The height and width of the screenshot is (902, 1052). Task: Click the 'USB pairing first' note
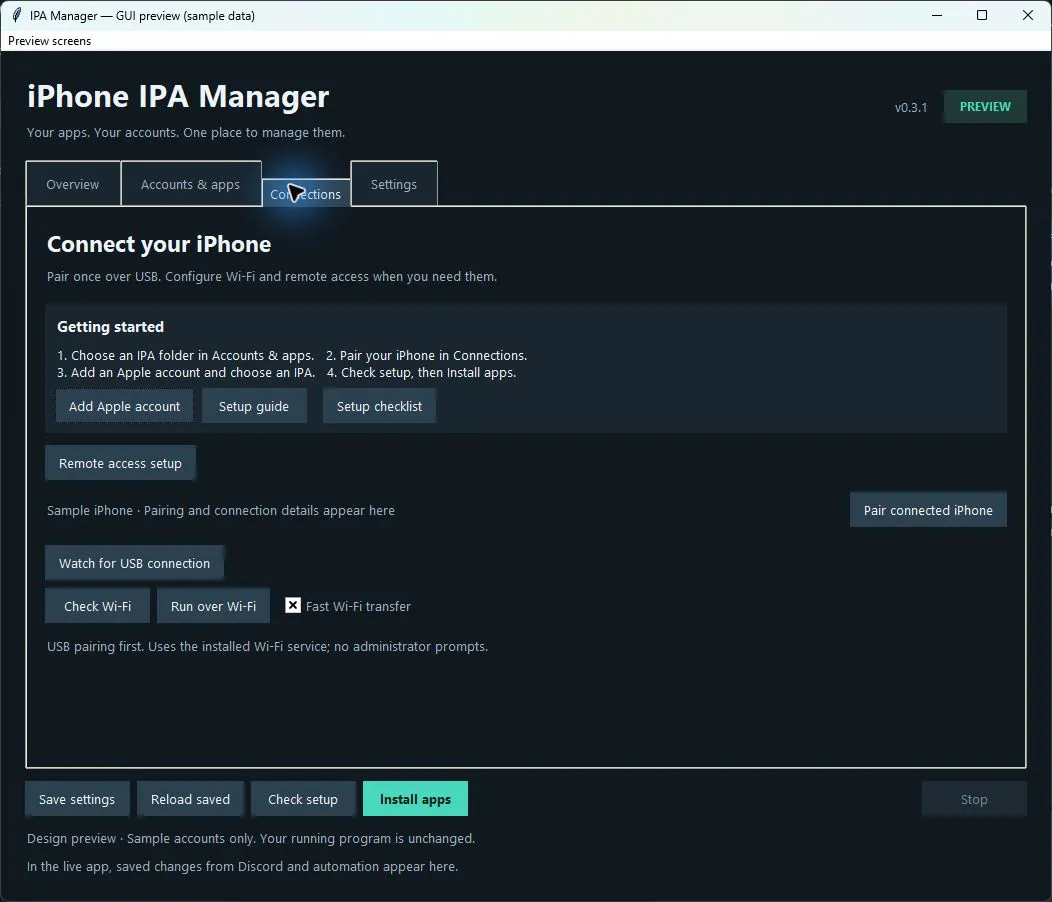click(x=268, y=646)
